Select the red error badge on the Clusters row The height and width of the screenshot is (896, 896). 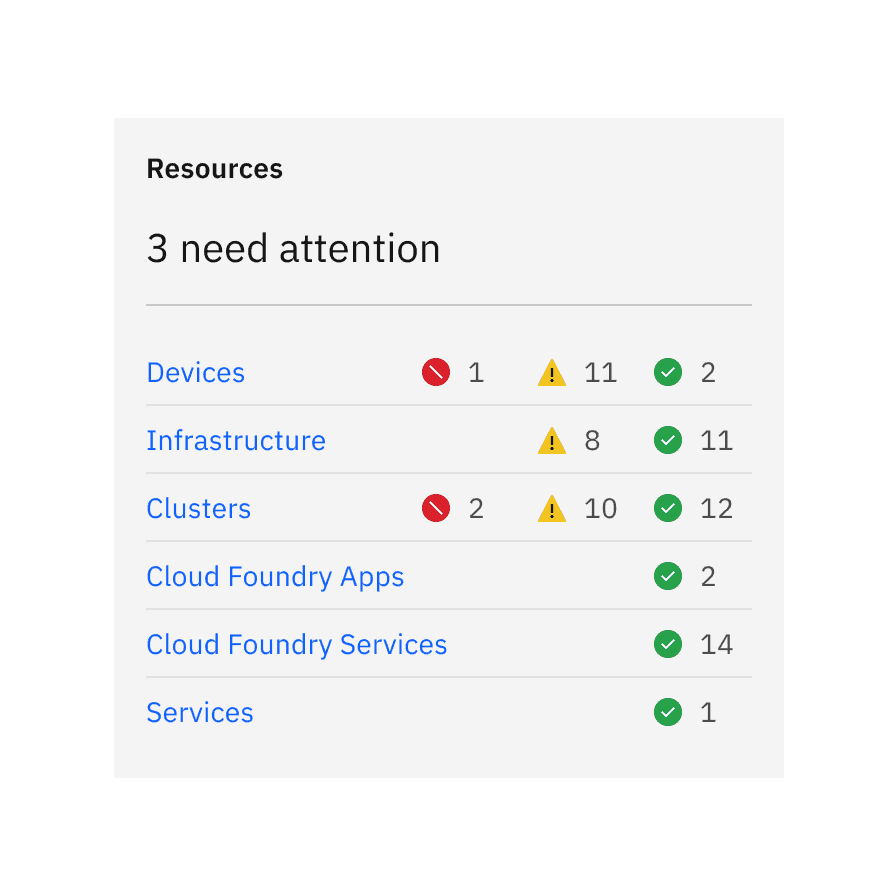pos(435,508)
